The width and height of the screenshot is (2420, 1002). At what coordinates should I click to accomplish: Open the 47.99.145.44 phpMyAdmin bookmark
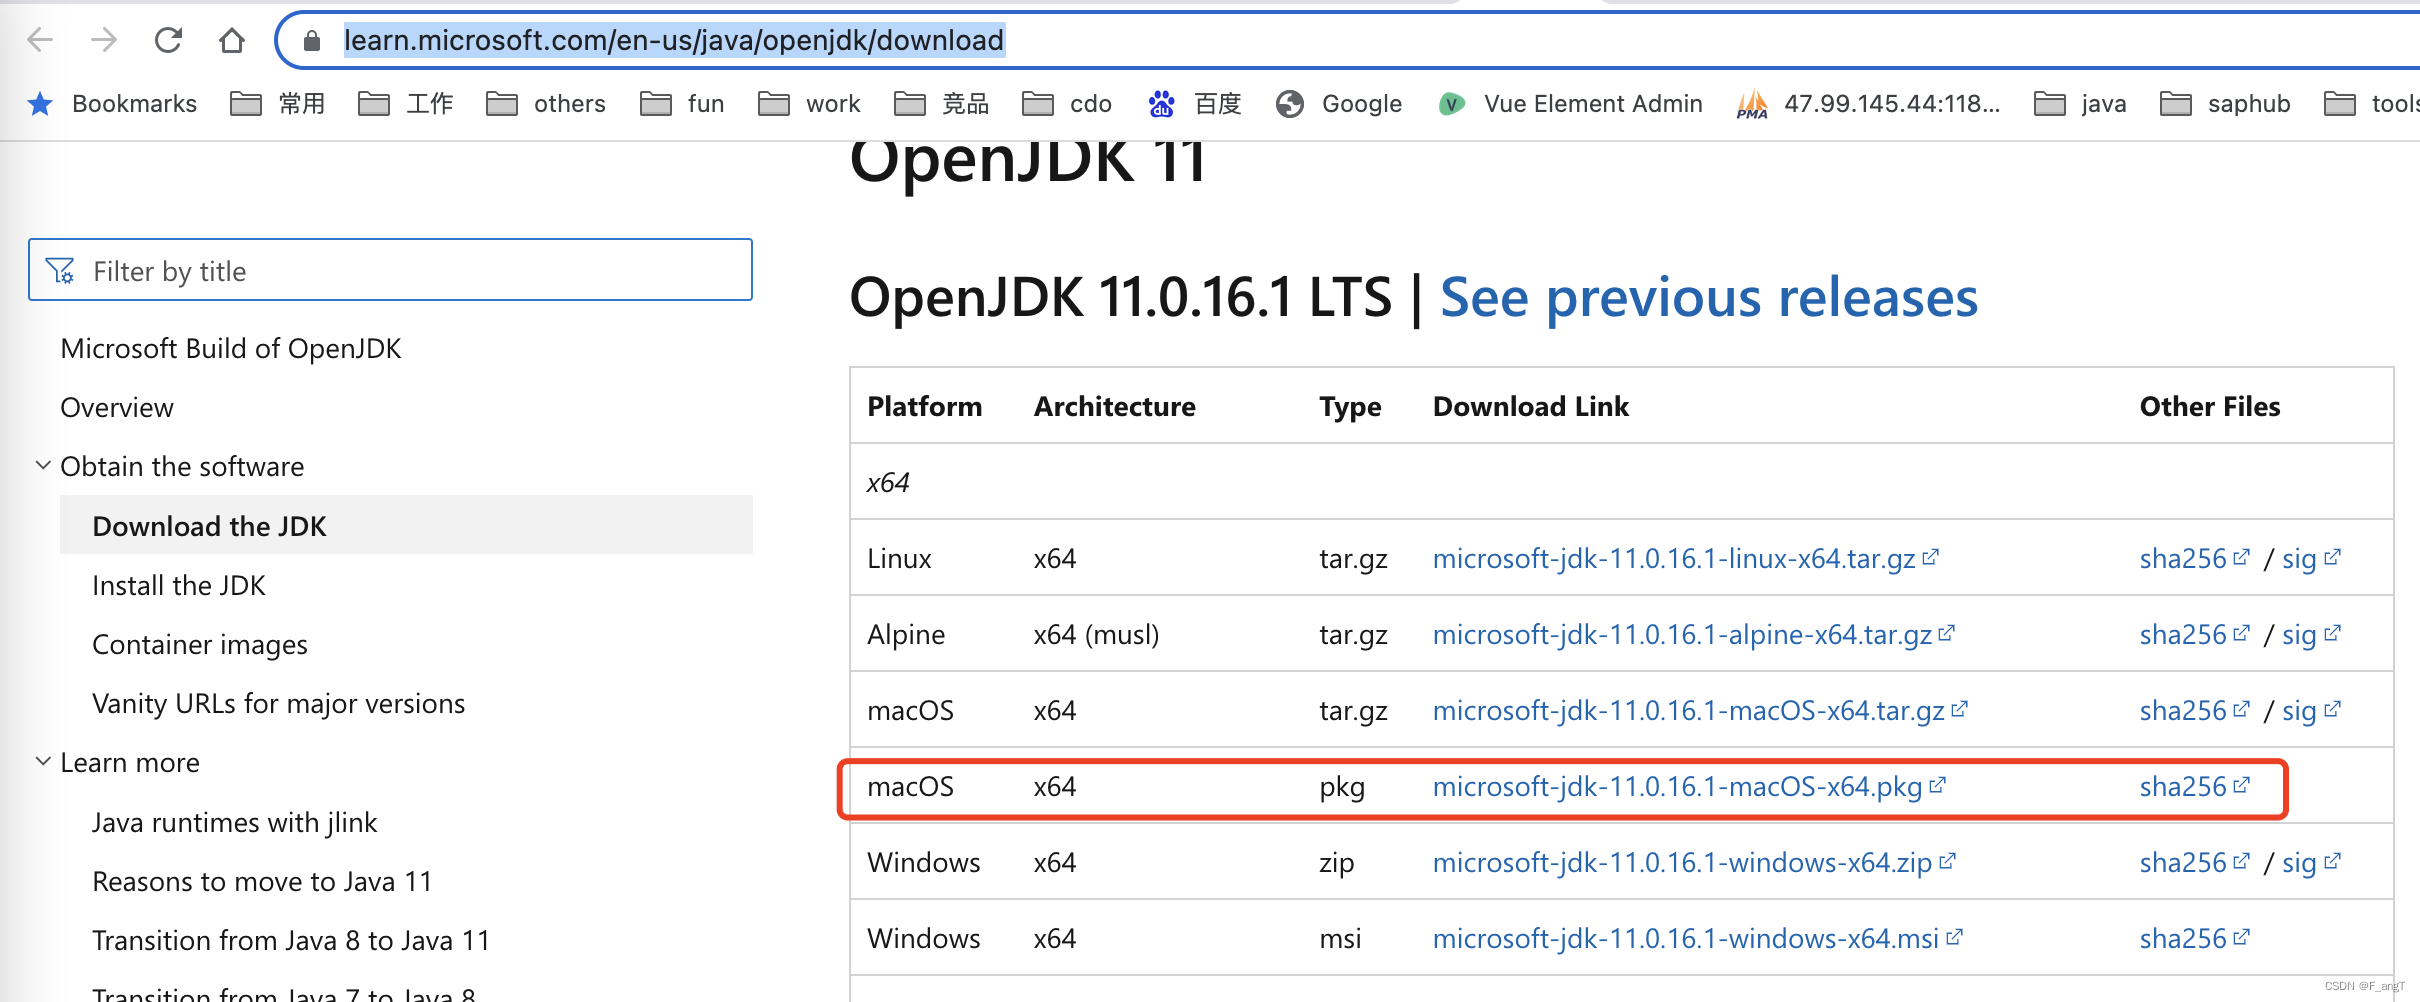coord(1868,103)
